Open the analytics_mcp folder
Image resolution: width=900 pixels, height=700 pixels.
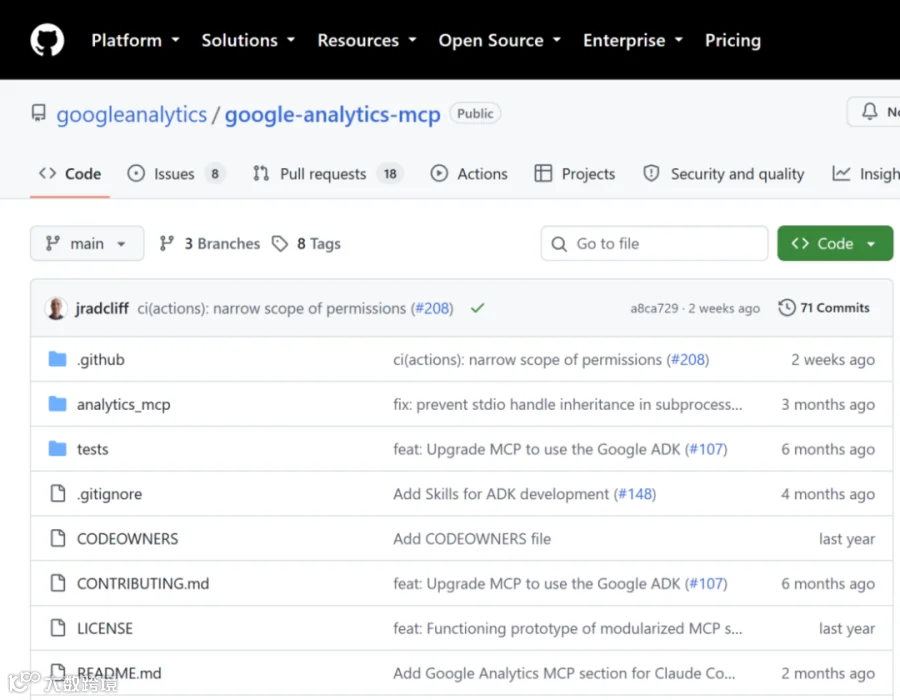[x=124, y=405]
